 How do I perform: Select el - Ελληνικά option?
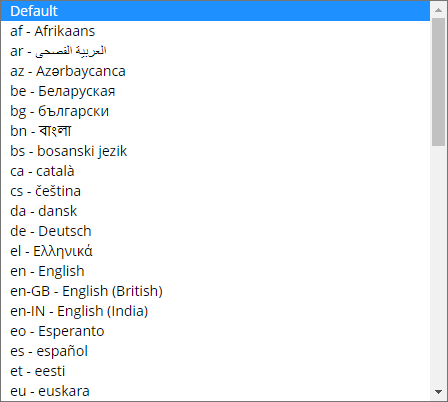pos(215,251)
